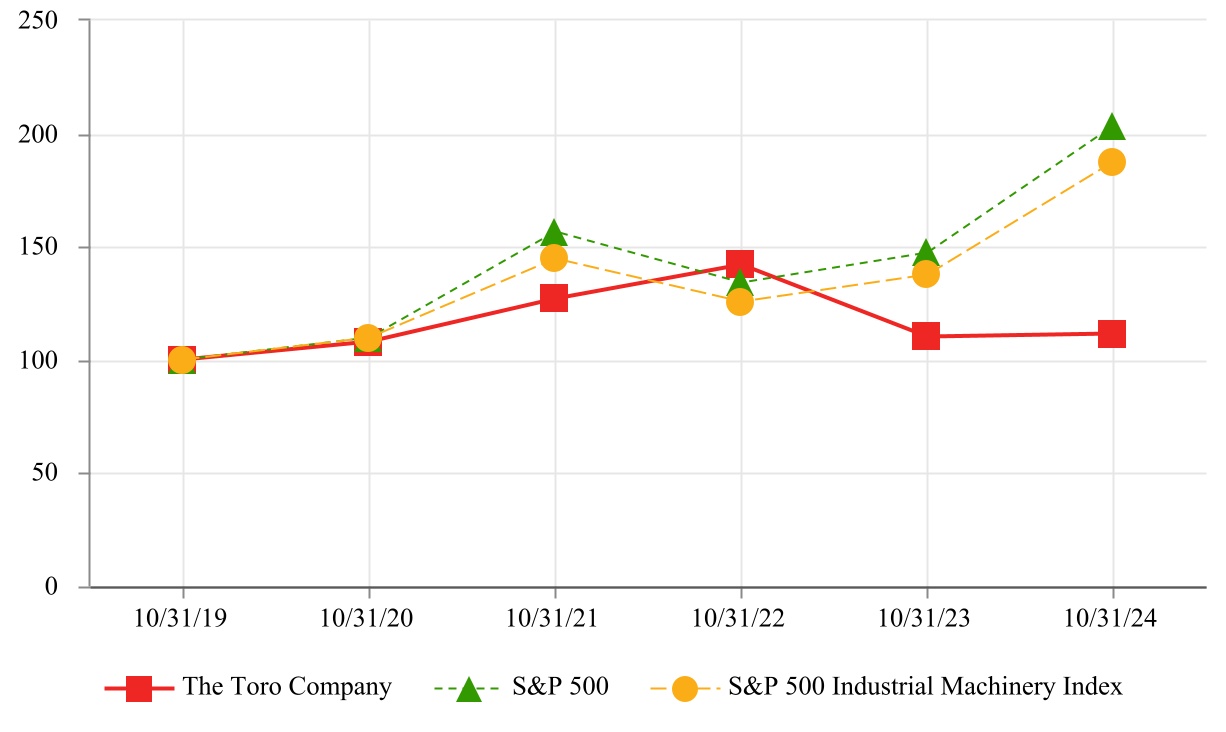
Task: Click the orange circle legend swatch
Action: coord(684,689)
